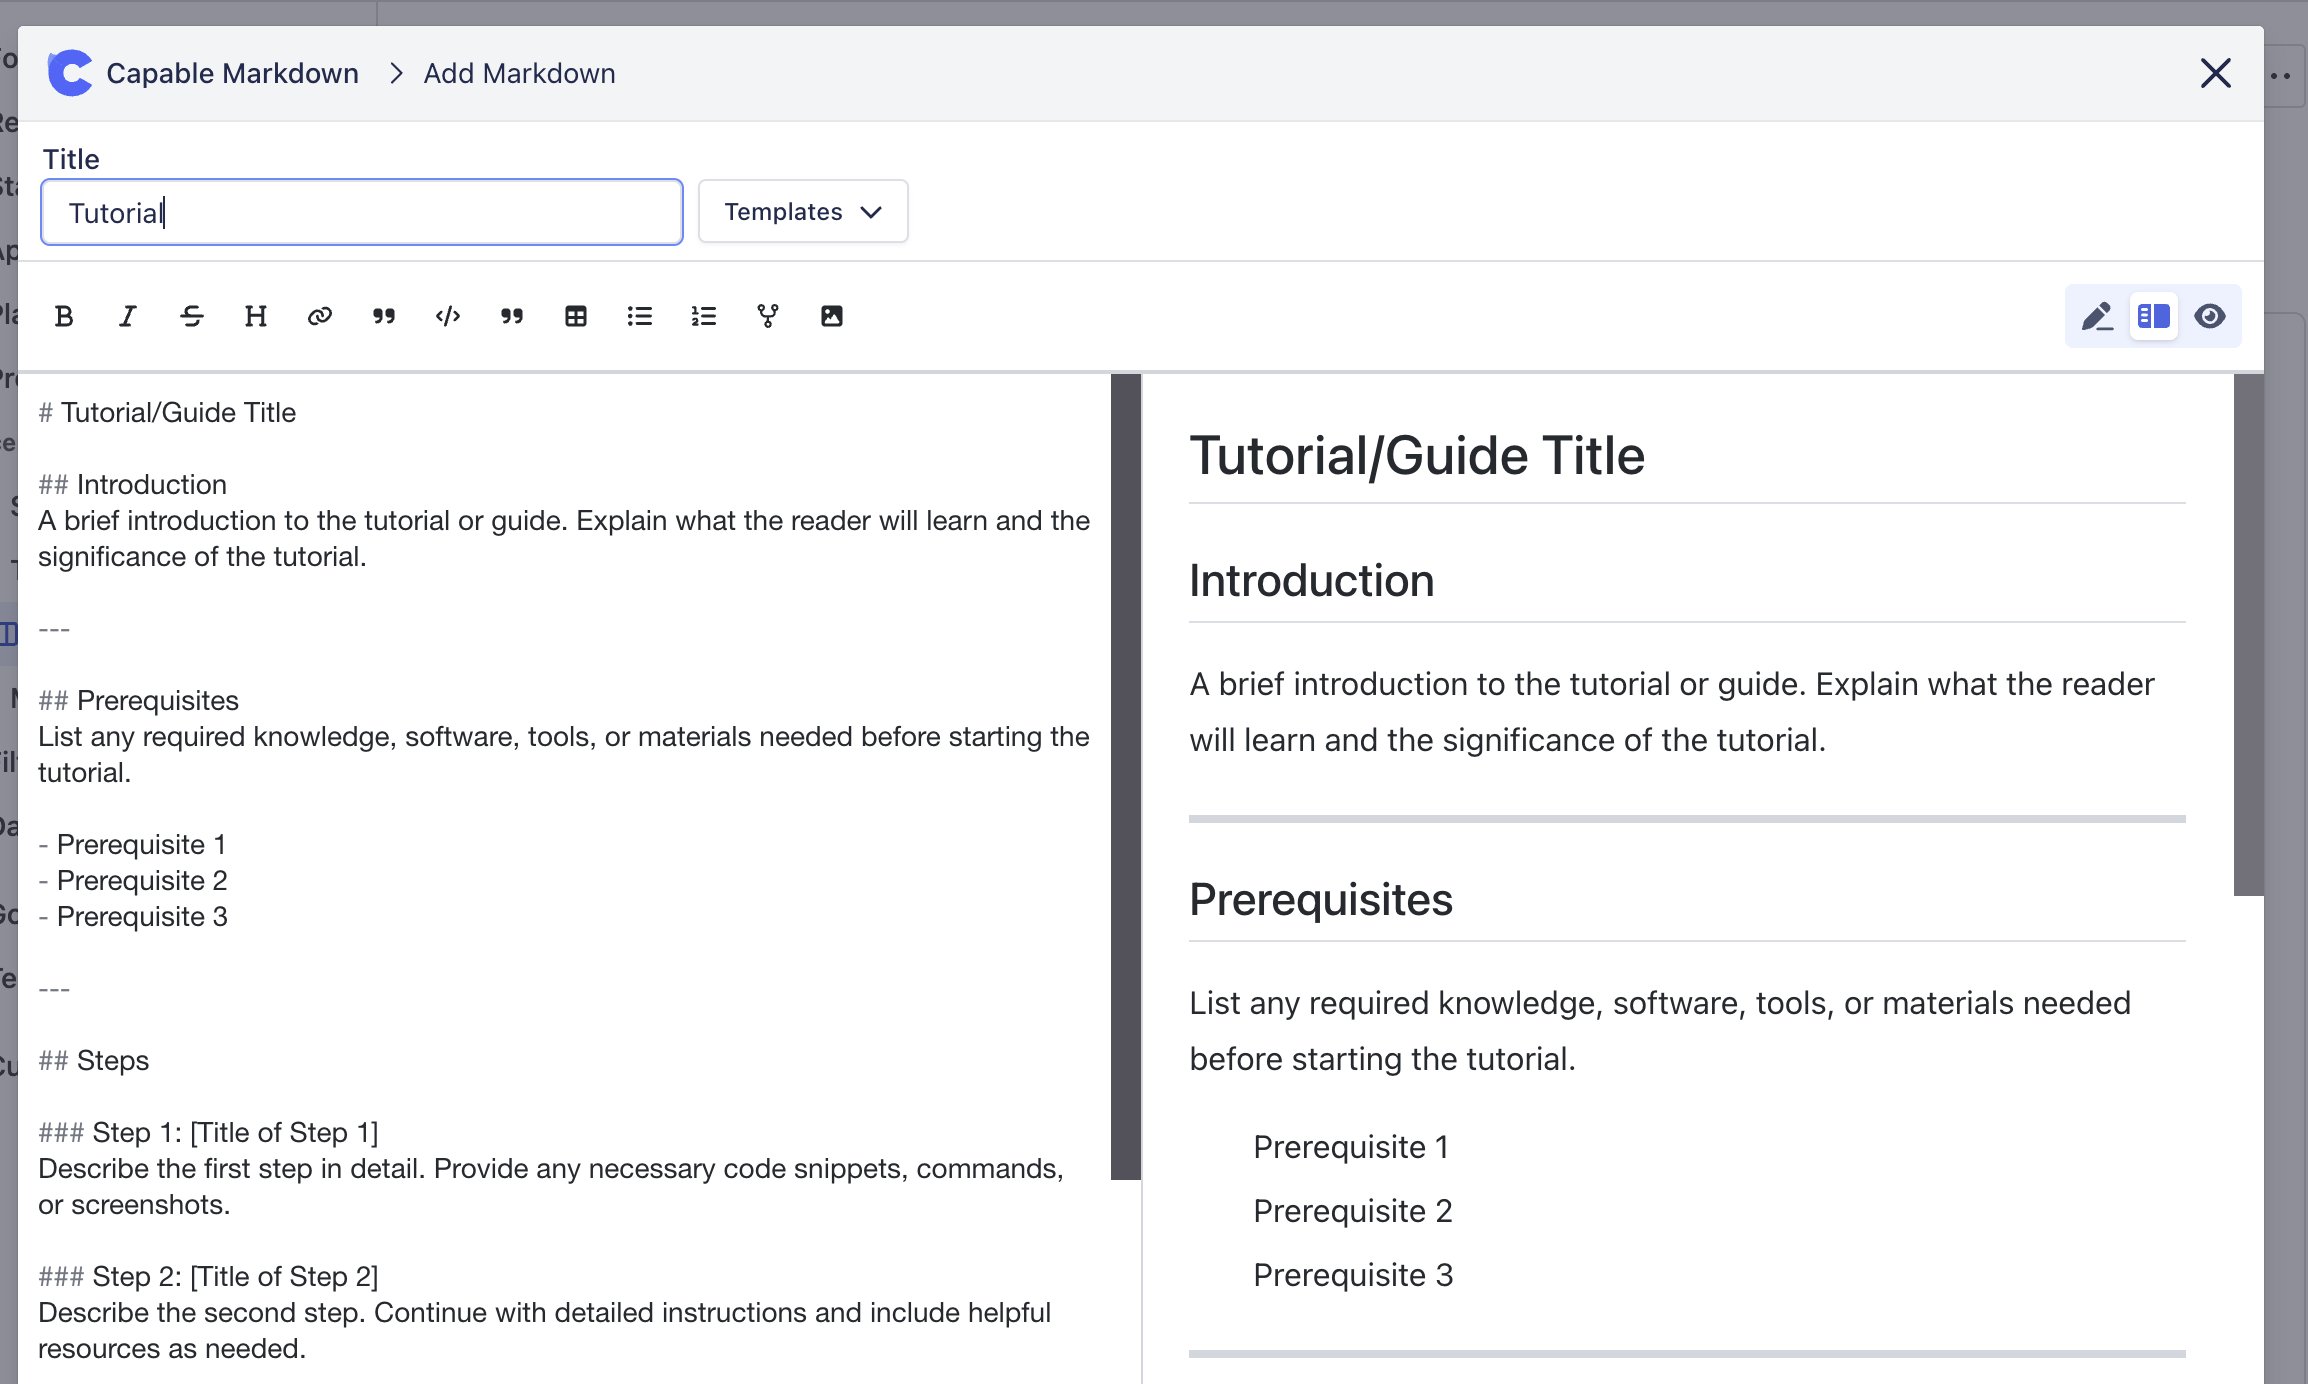Toggle bold formatting in toolbar

(64, 316)
